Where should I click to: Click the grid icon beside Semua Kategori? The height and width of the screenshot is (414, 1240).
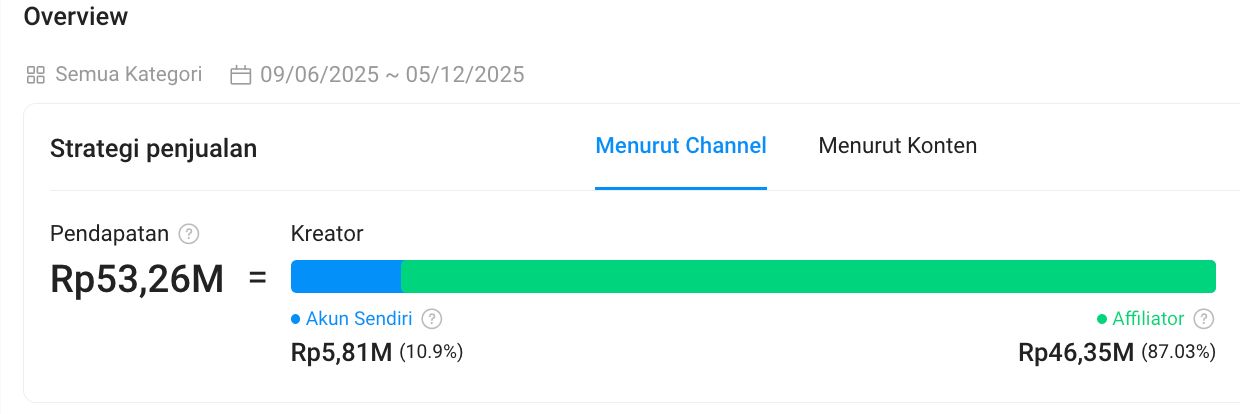click(x=36, y=75)
